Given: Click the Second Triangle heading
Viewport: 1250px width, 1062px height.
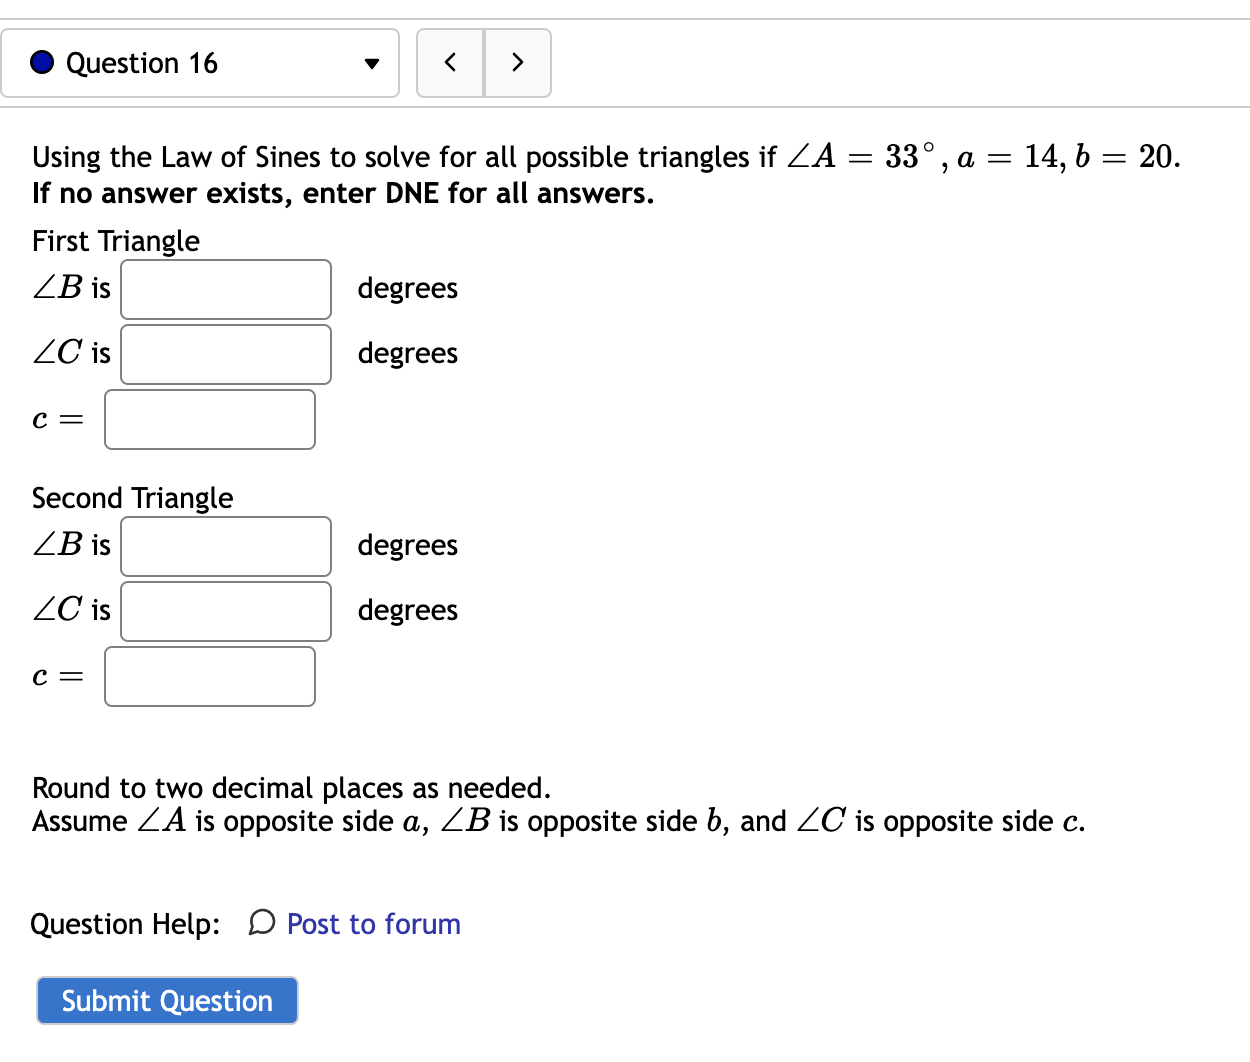Looking at the screenshot, I should [x=132, y=497].
